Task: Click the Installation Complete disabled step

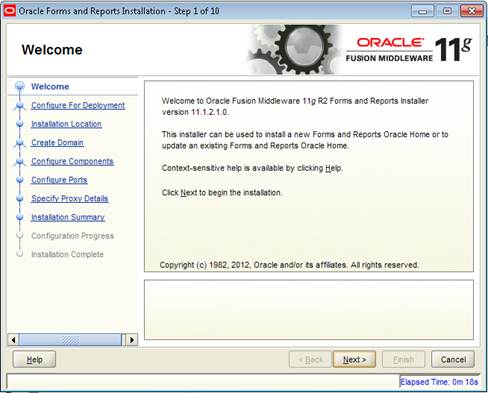Action: [67, 255]
